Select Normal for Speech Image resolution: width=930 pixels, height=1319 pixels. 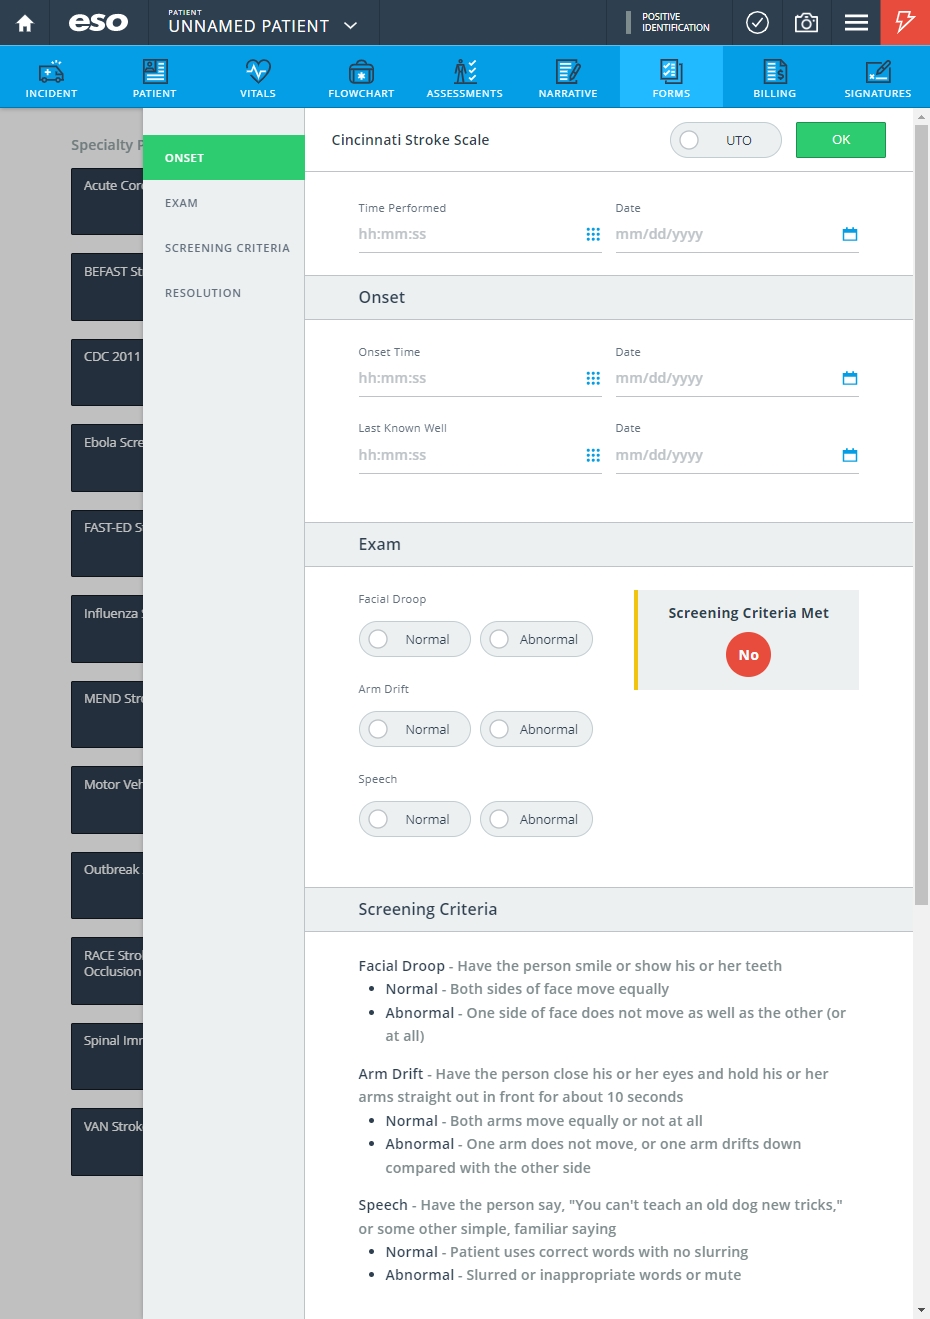point(414,819)
